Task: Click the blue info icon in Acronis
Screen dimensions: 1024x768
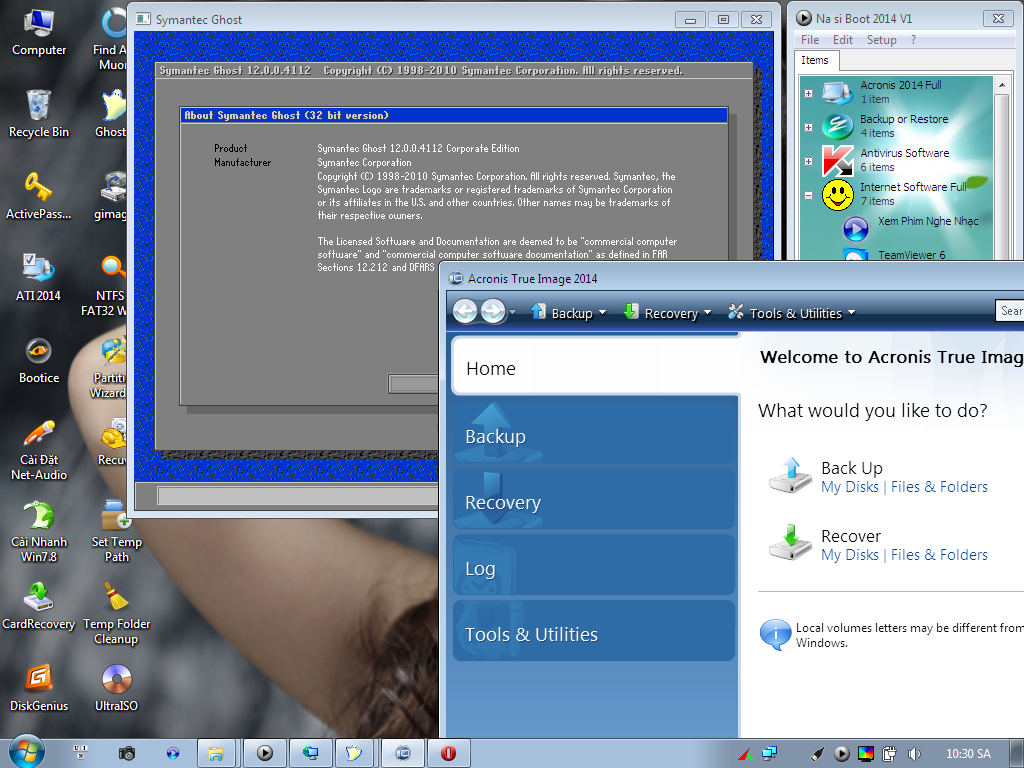Action: click(x=775, y=634)
